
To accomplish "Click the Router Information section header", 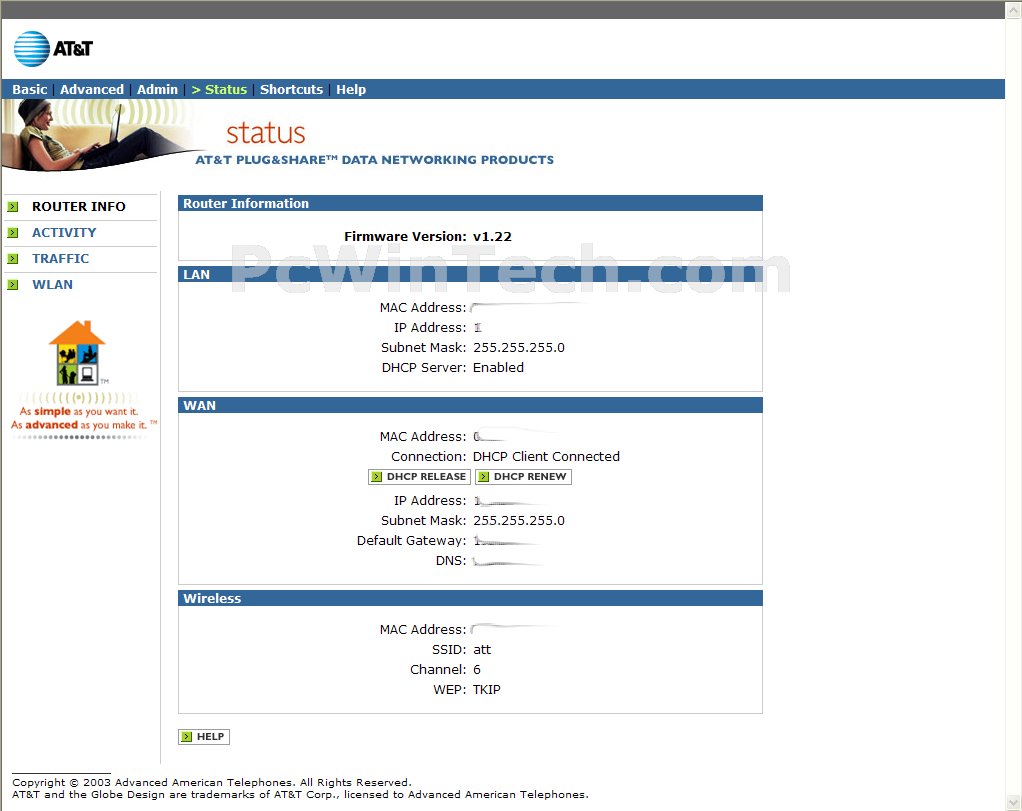I will (x=470, y=203).
